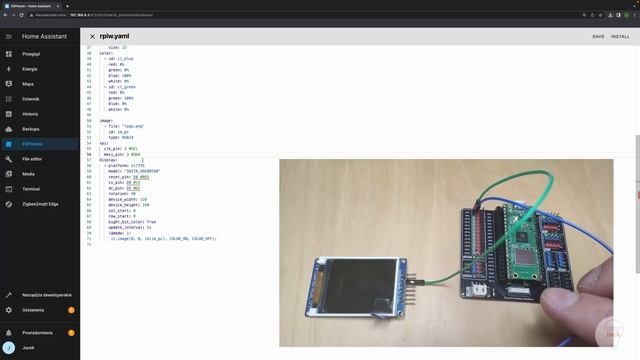640x360 pixels.
Task: Click the Terminal sidebar icon
Action: pyautogui.click(x=9, y=189)
